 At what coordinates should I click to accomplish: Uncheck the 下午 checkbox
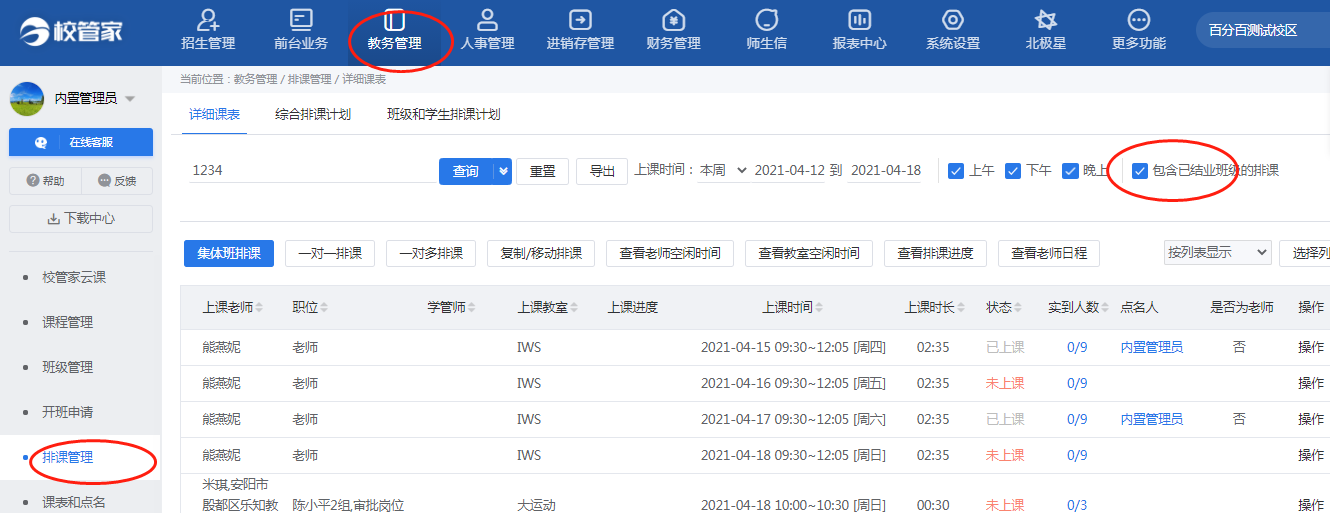(x=1013, y=171)
